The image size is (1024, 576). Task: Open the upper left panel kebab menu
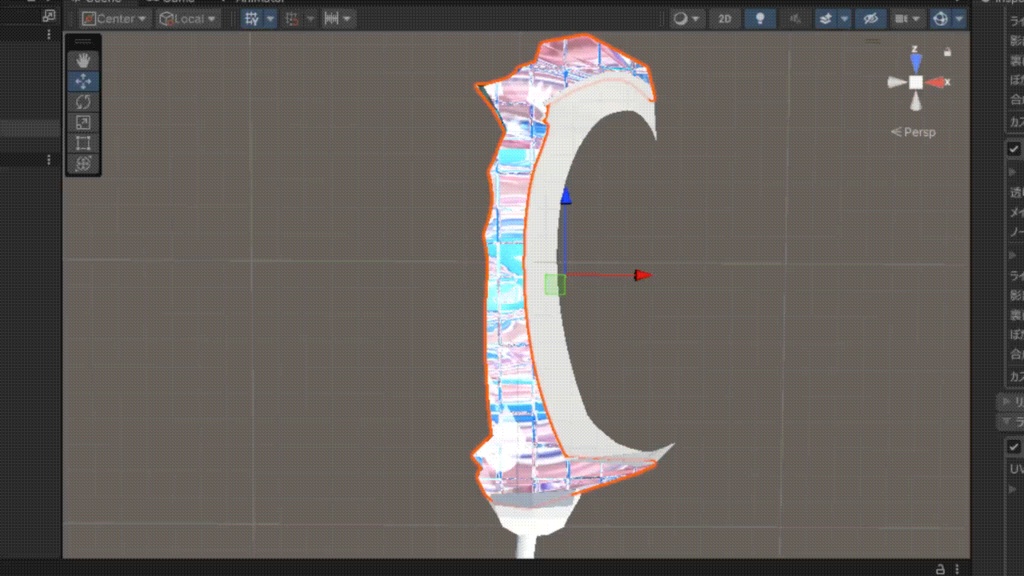(x=49, y=35)
